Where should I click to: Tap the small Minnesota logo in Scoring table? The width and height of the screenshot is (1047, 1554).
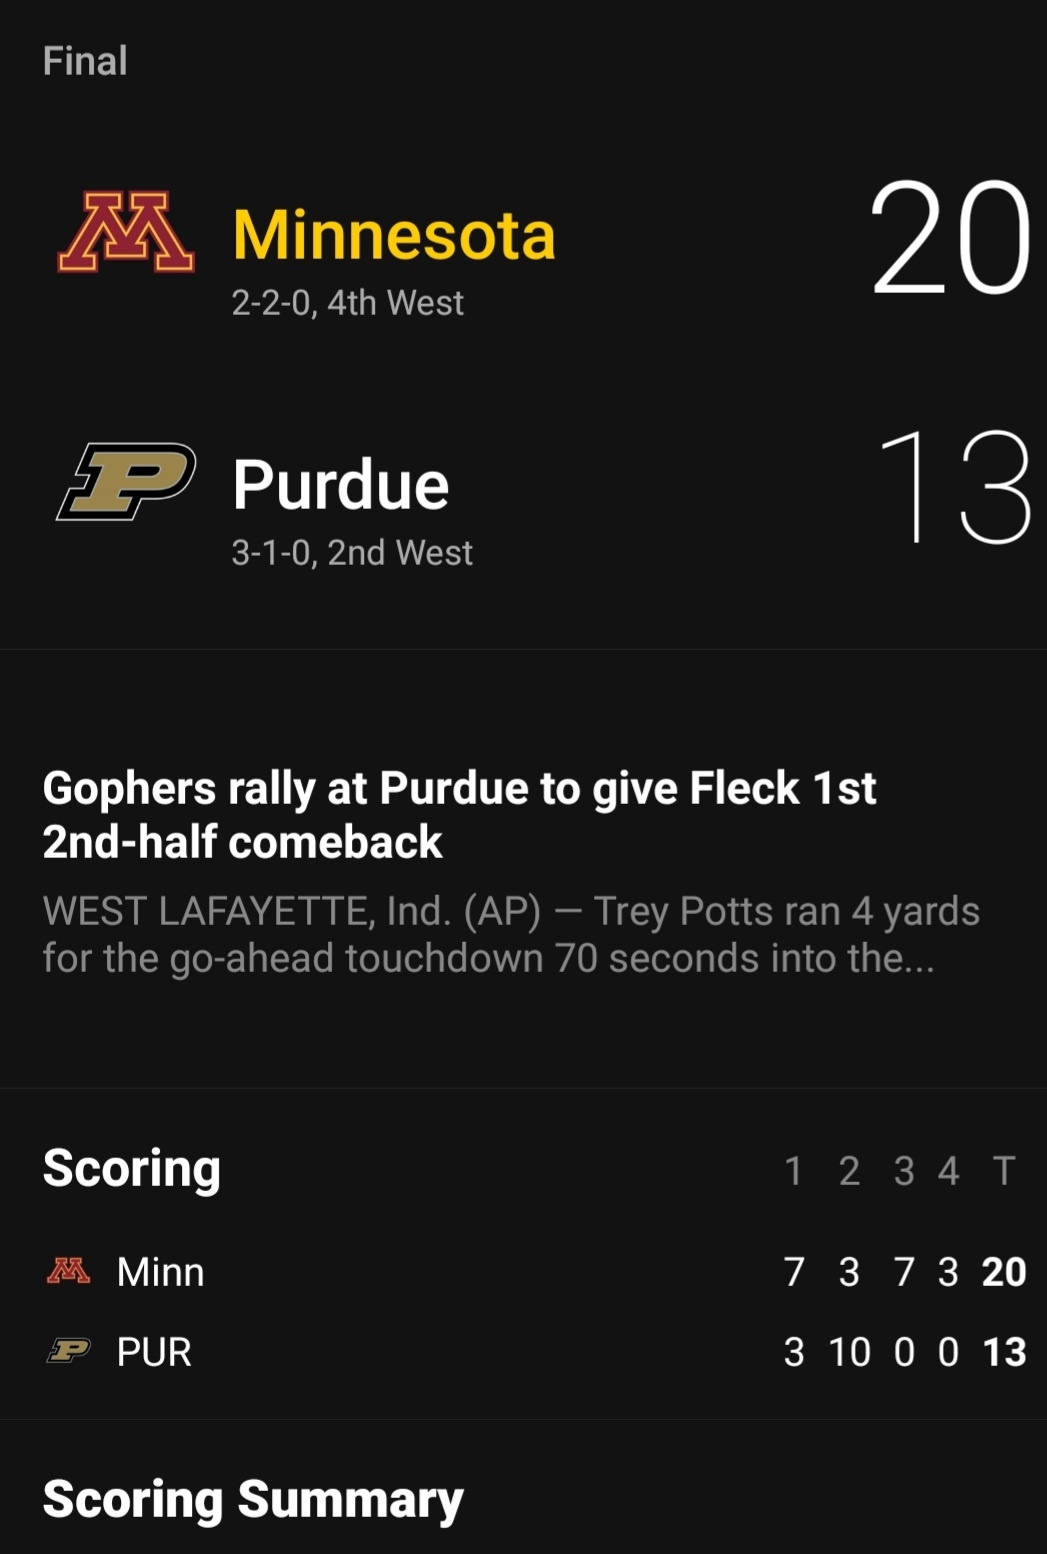click(69, 1271)
